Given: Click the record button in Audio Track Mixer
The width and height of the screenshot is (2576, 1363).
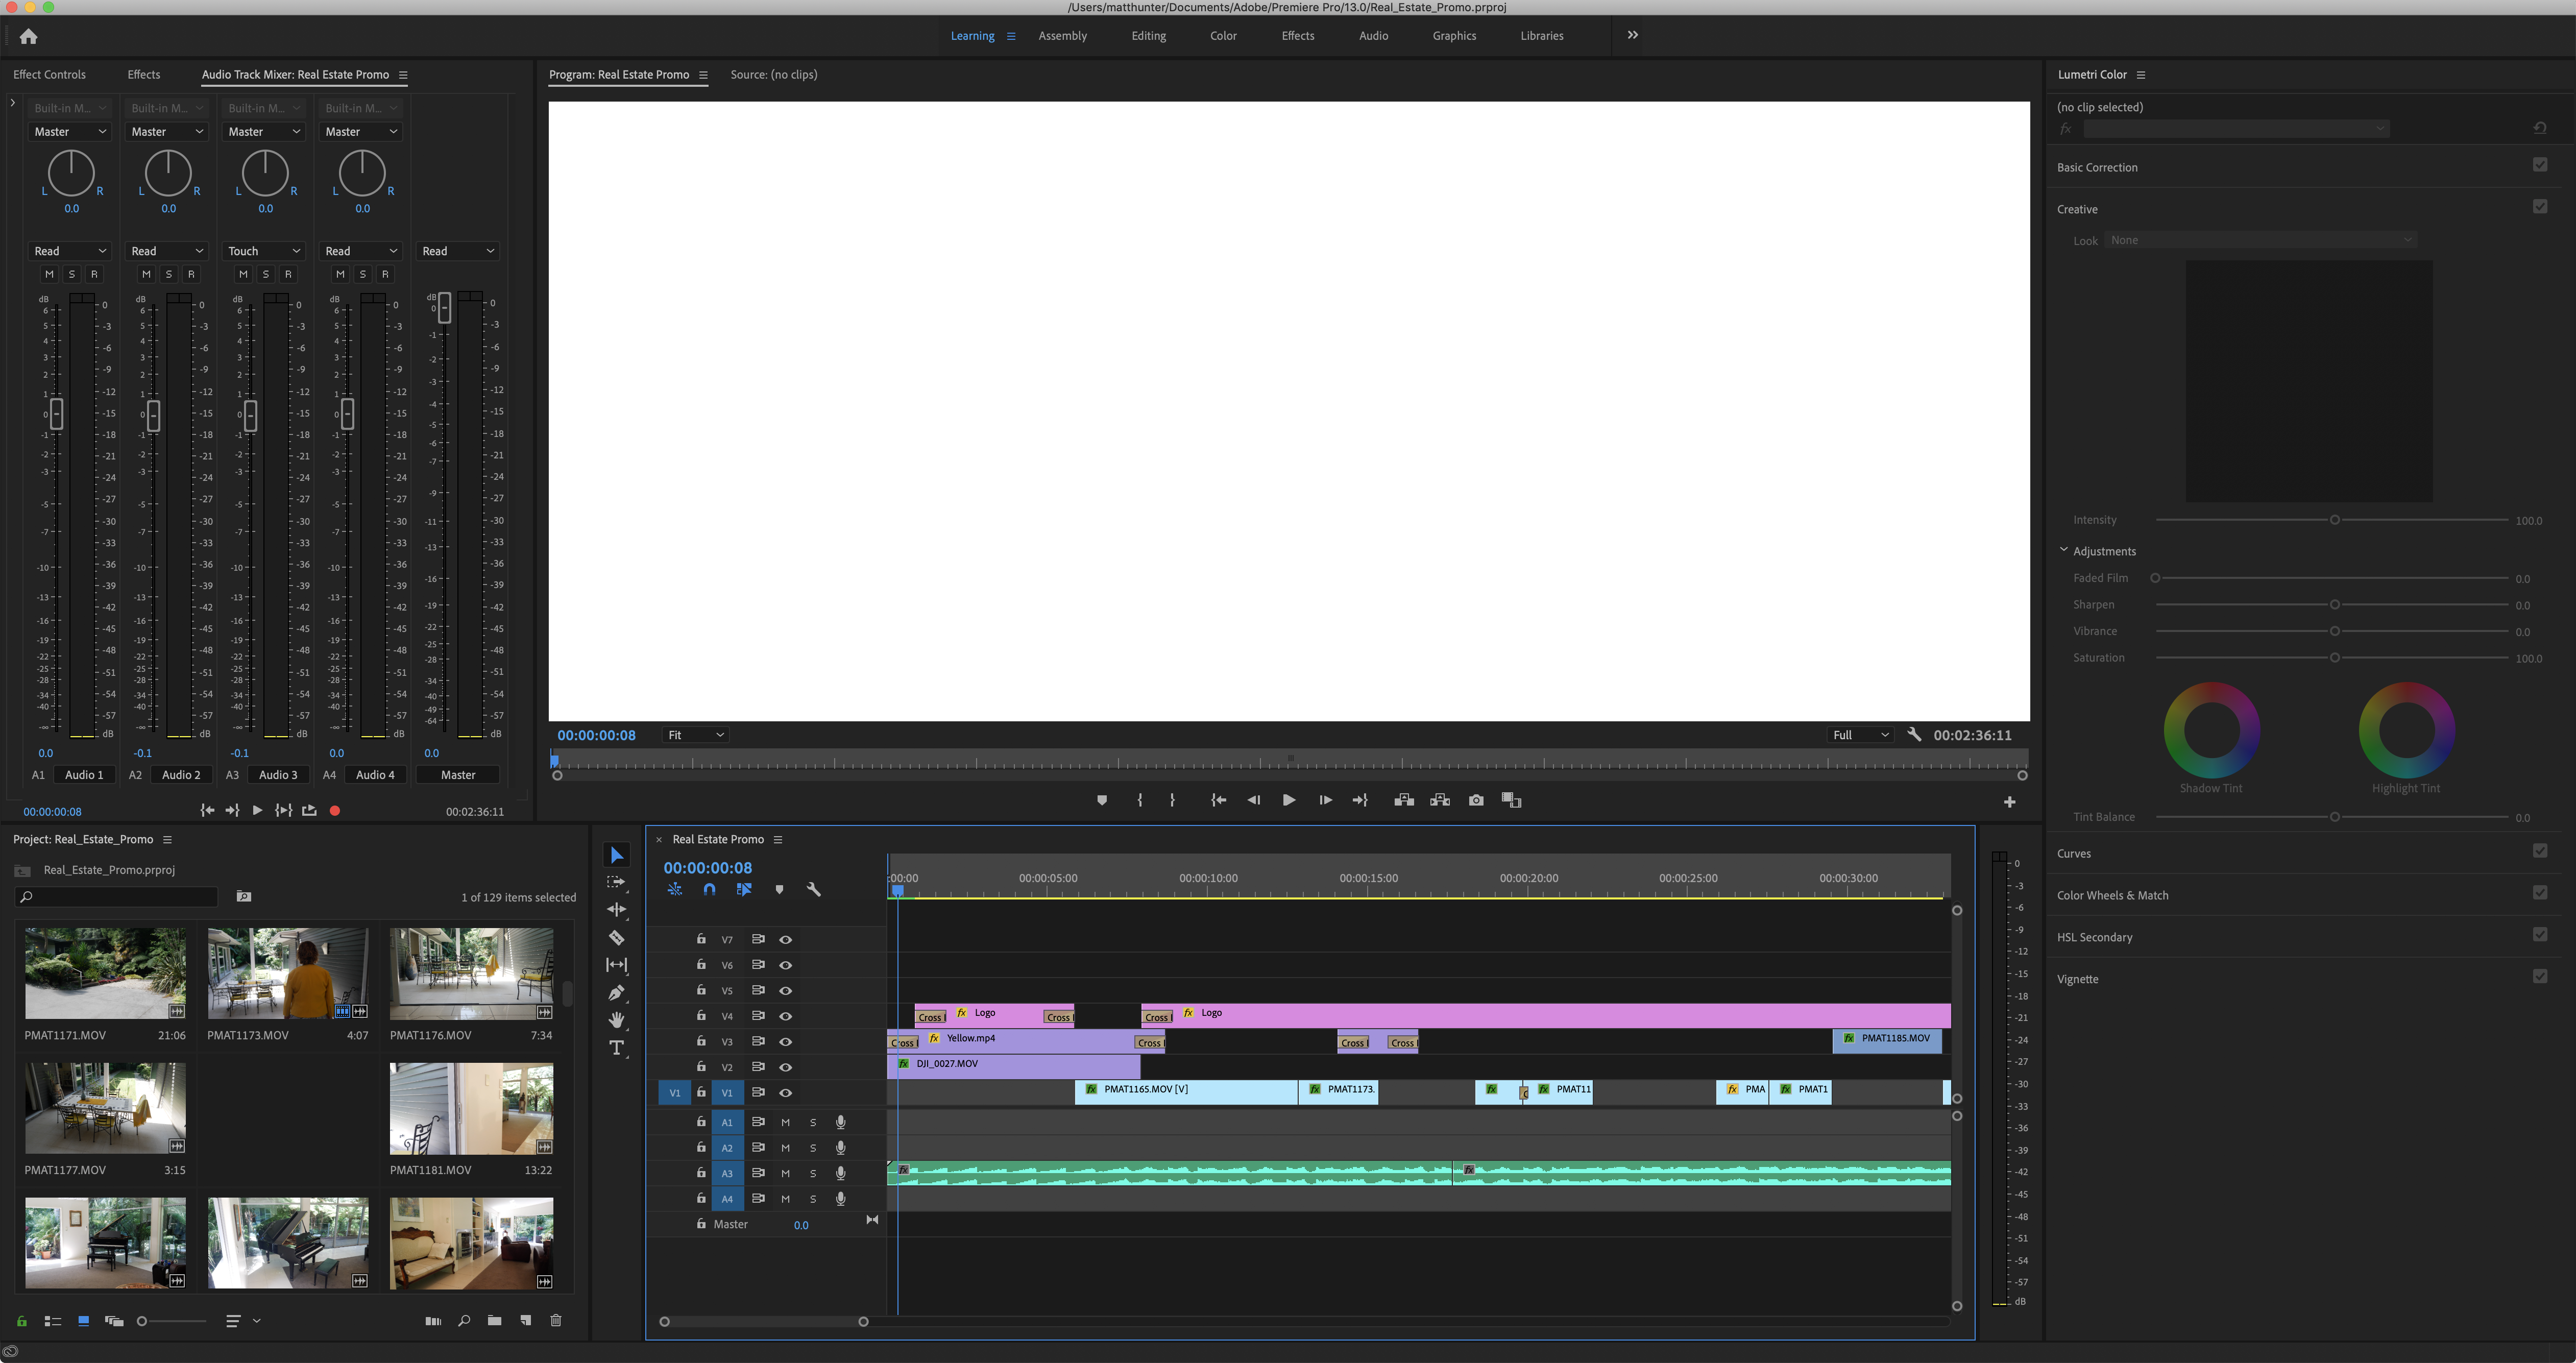Looking at the screenshot, I should pyautogui.click(x=335, y=811).
